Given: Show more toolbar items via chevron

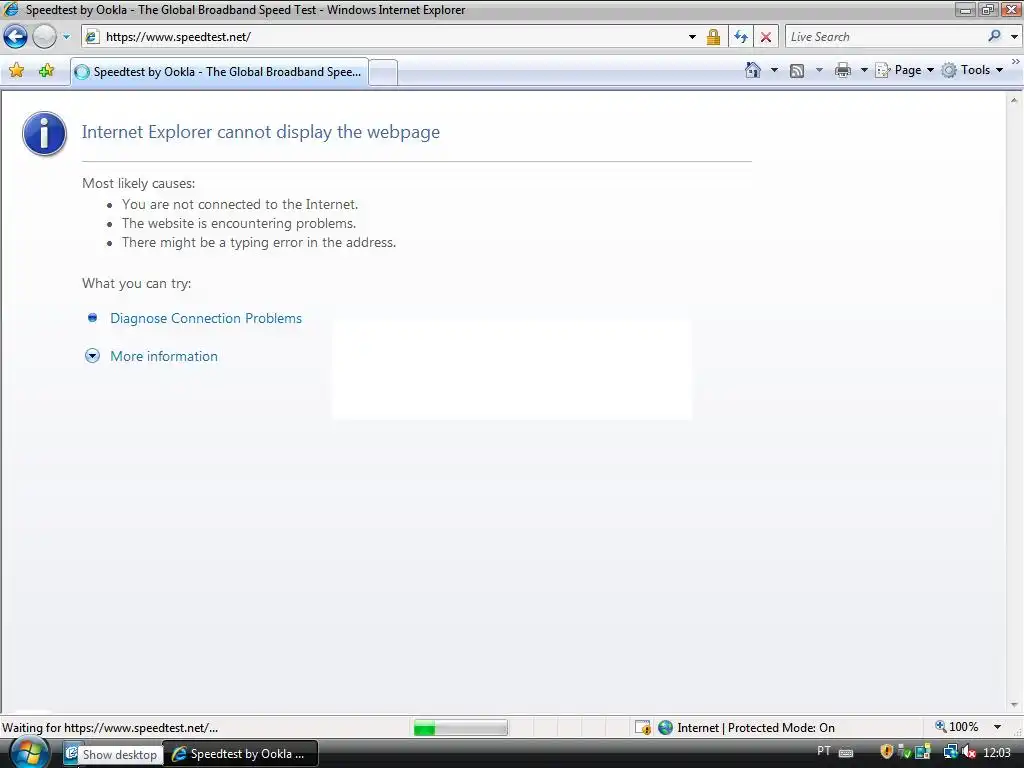Looking at the screenshot, I should [1016, 61].
